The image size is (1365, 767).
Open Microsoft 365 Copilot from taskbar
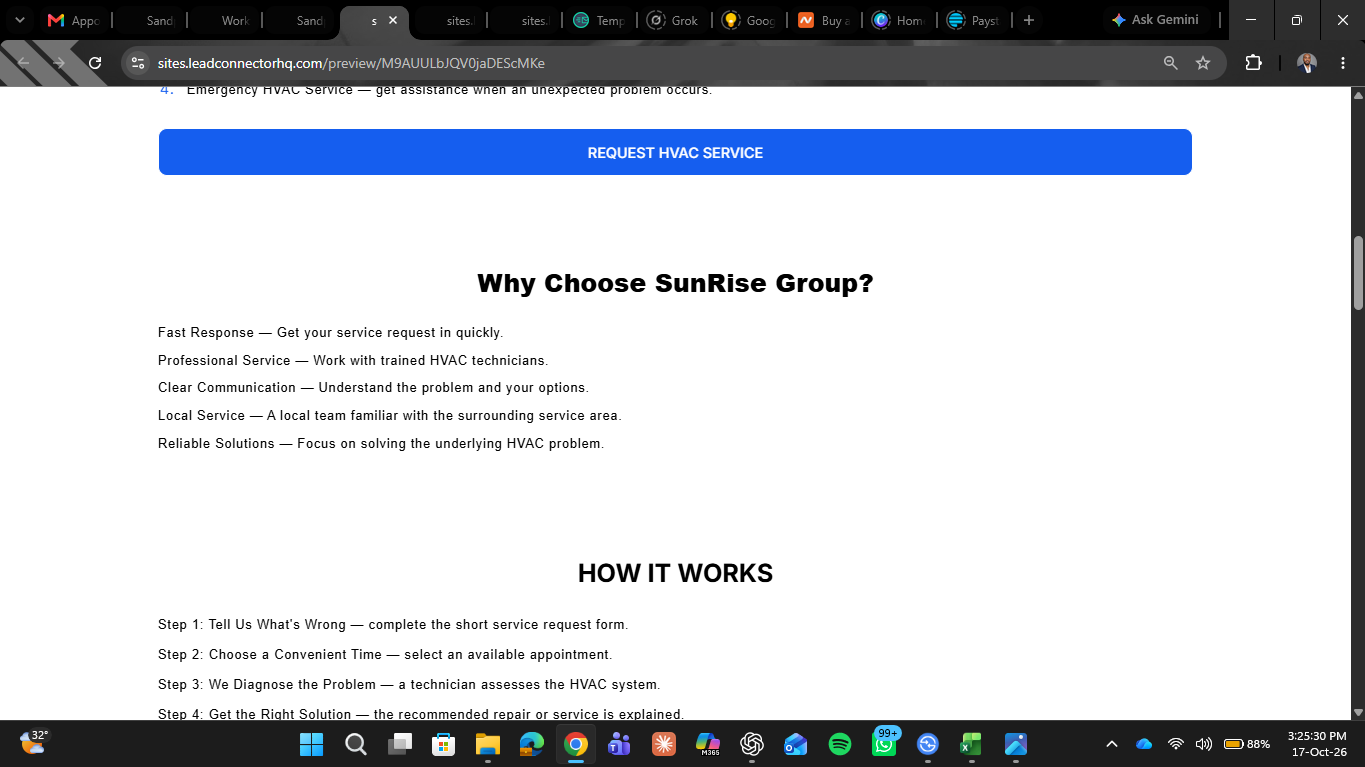click(x=708, y=744)
